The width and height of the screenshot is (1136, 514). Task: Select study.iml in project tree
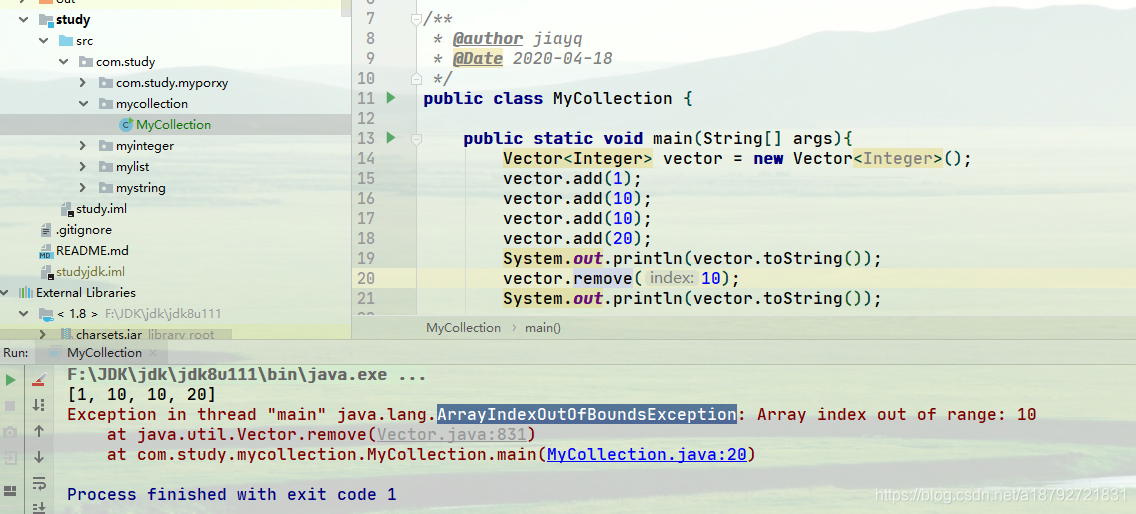(x=101, y=209)
